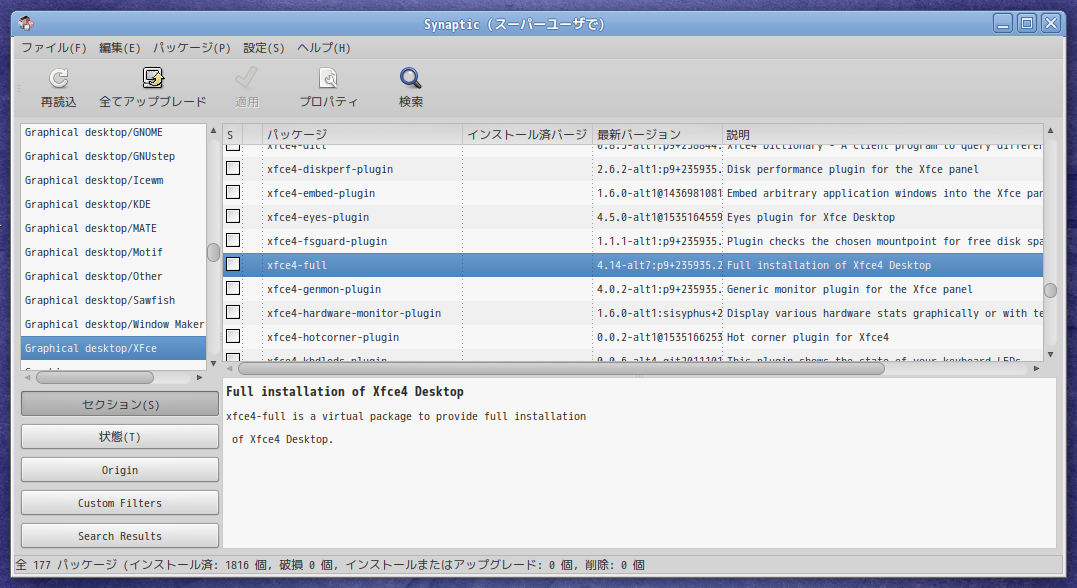Click the section list scroll-left arrow
This screenshot has height=588, width=1077.
click(x=27, y=377)
